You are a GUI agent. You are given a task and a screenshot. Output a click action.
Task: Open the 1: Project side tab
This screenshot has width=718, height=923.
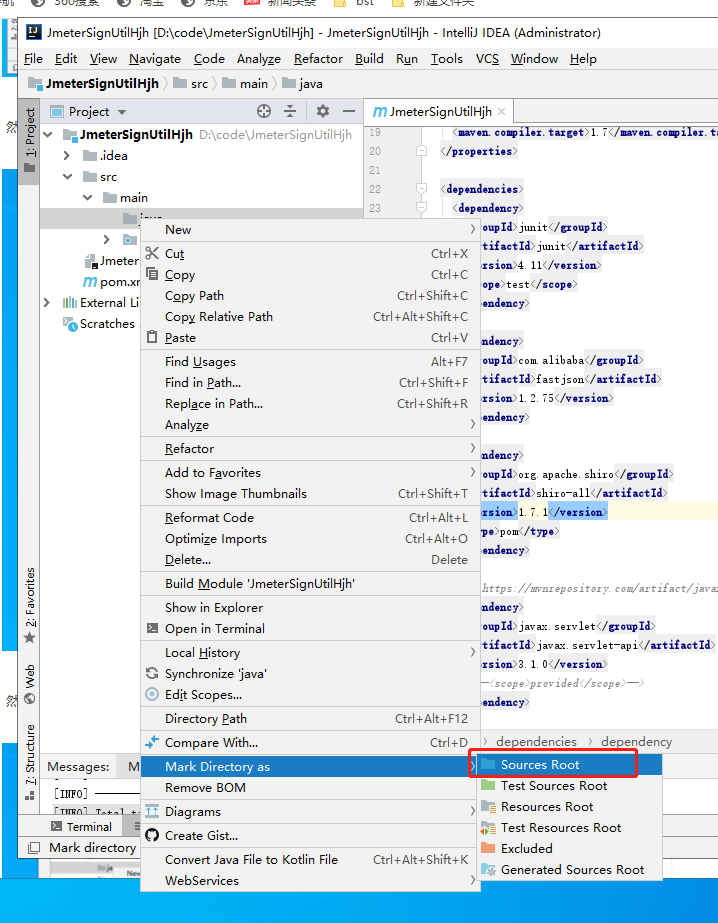tap(29, 140)
